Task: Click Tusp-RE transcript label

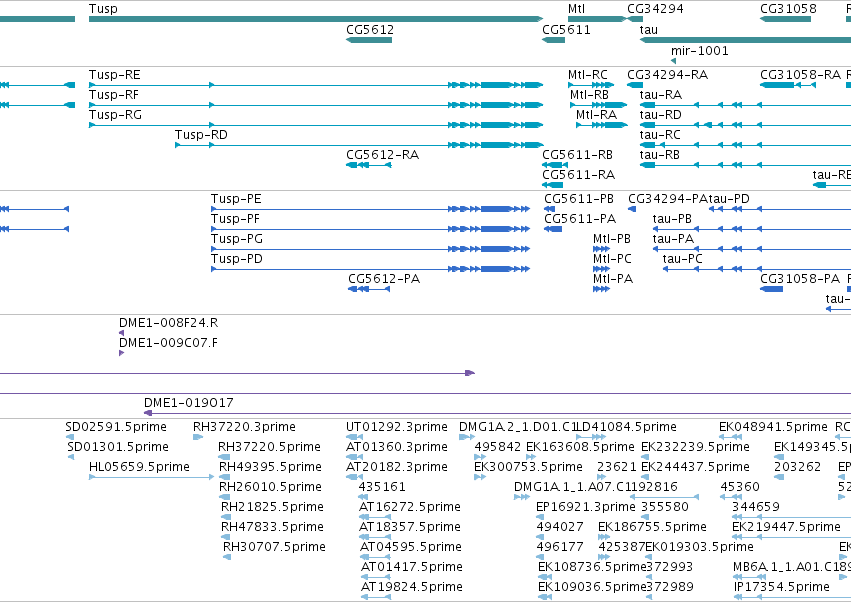Action: coord(115,75)
